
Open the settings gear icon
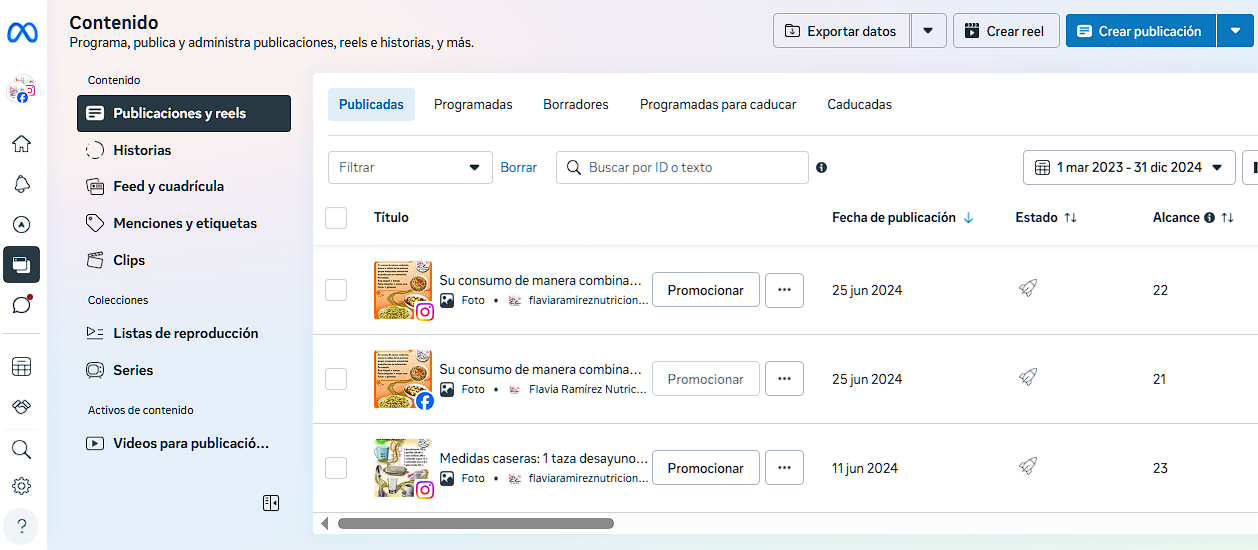click(21, 486)
